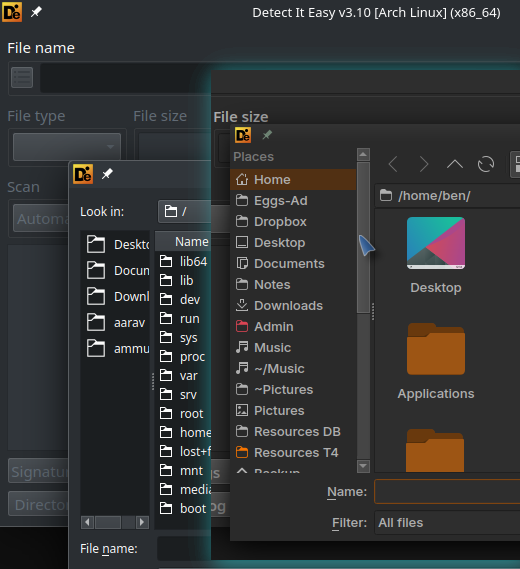Click the forward navigation arrow
This screenshot has width=520, height=569.
point(424,164)
